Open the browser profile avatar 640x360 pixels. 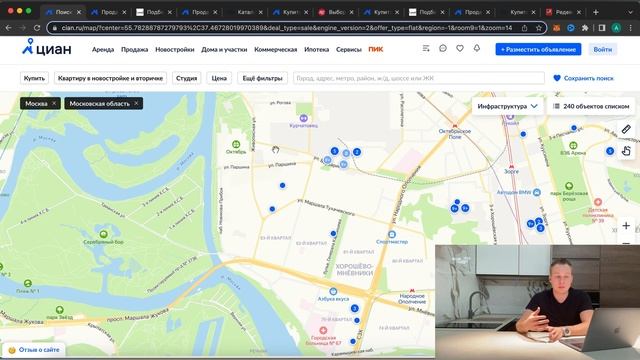tap(616, 28)
